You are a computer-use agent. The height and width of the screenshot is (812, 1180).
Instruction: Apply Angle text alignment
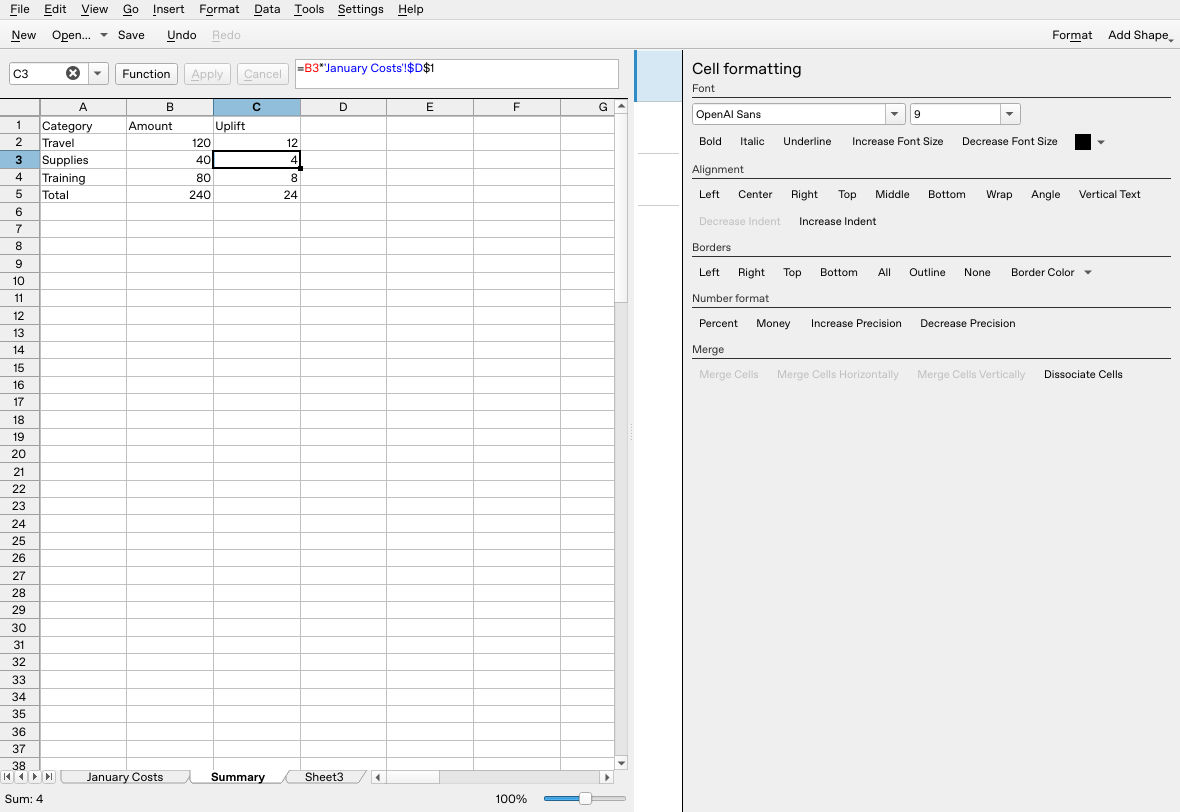[x=1045, y=194]
